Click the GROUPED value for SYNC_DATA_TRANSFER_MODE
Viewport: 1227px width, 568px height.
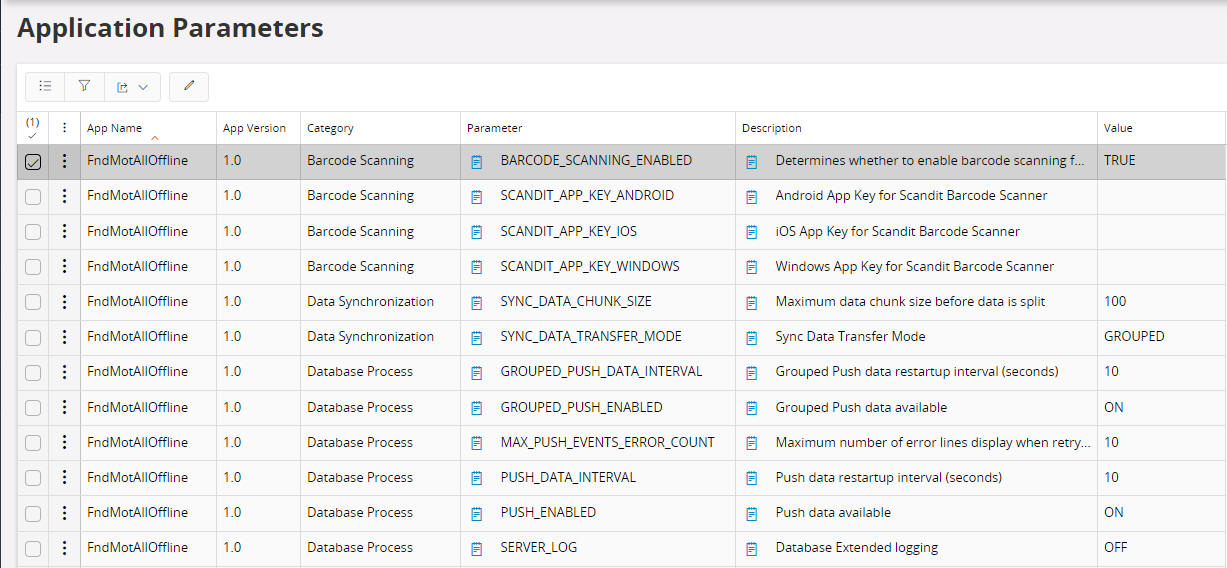[1134, 337]
